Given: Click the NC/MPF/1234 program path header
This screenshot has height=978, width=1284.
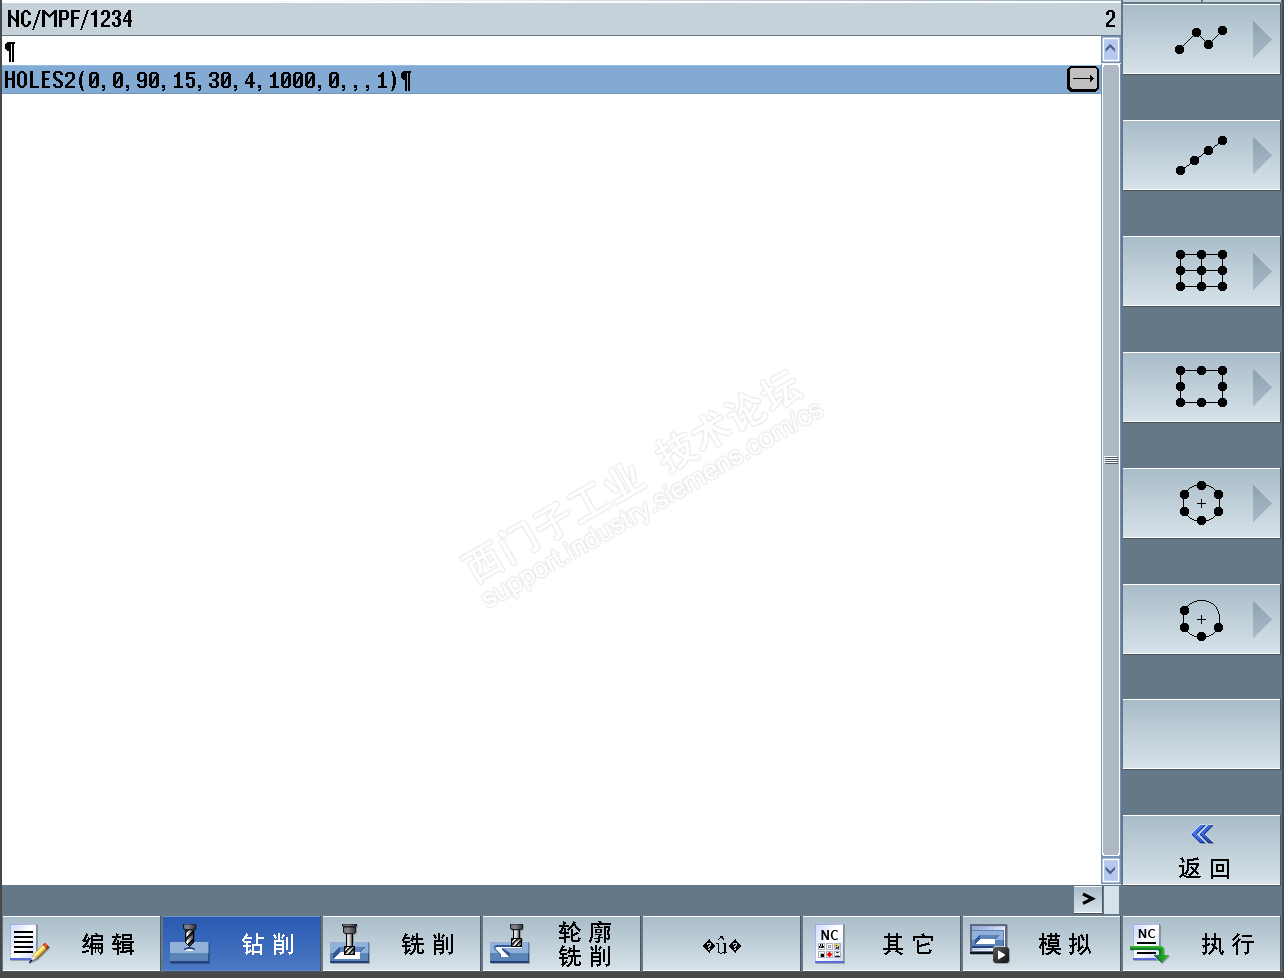Looking at the screenshot, I should [x=70, y=19].
